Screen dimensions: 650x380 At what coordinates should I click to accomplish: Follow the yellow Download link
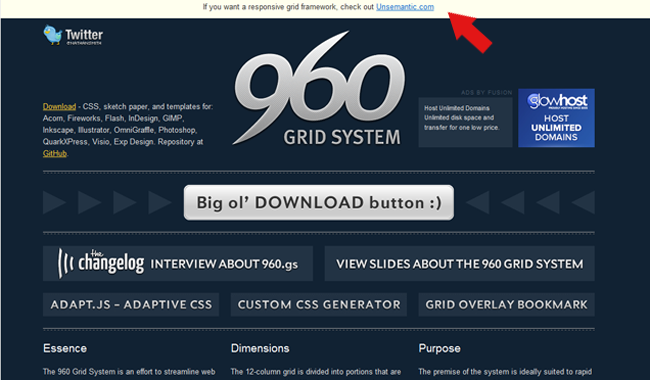(59, 106)
